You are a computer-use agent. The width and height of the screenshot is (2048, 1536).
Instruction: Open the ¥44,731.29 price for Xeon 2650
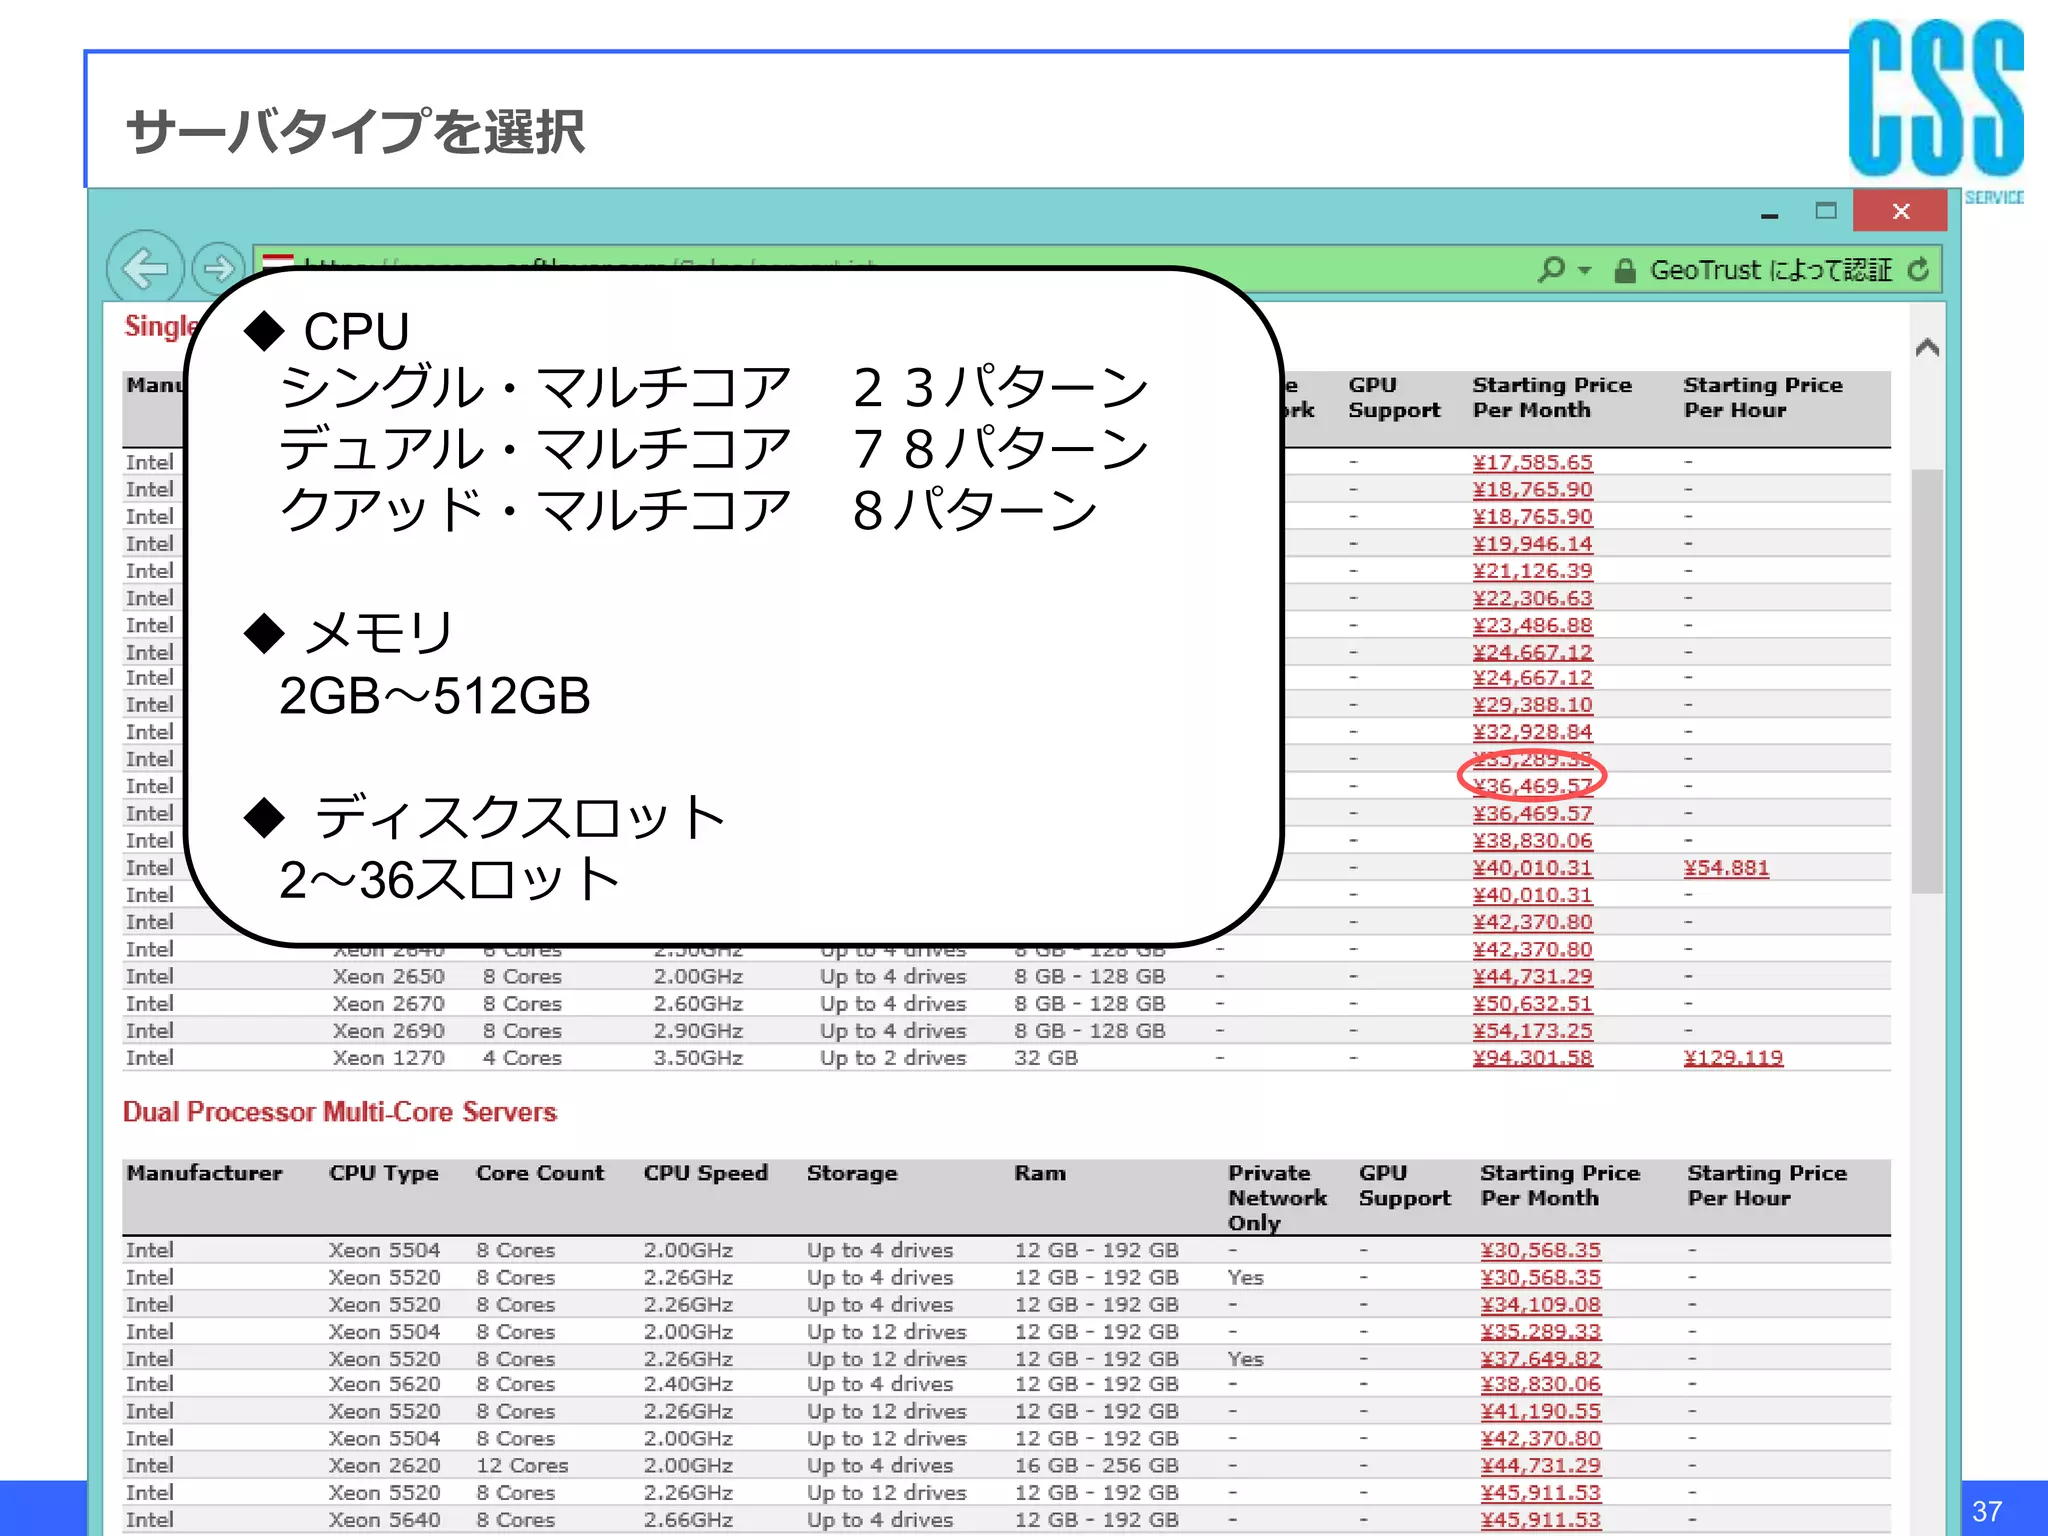pos(1532,976)
